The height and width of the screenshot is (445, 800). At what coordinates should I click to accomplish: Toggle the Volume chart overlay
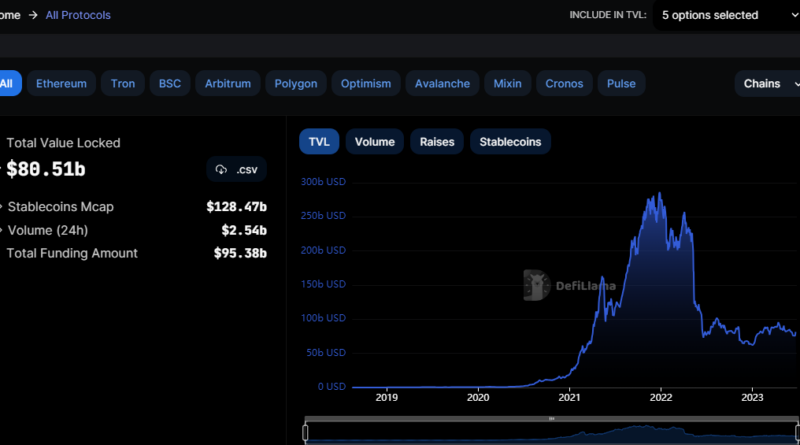point(375,142)
